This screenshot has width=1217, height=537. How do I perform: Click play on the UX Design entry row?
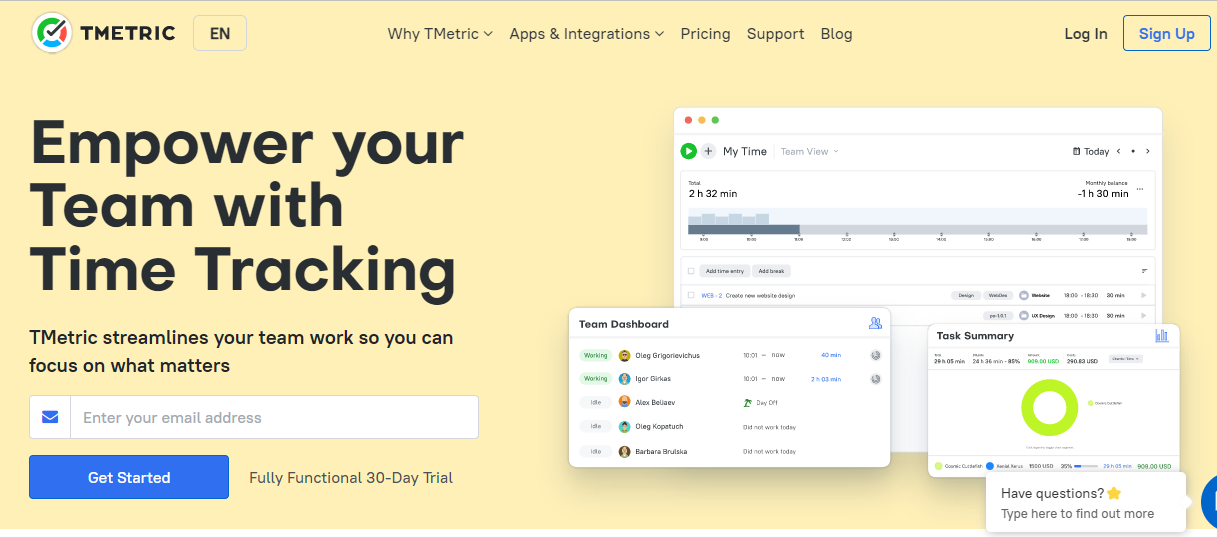pos(1143,316)
